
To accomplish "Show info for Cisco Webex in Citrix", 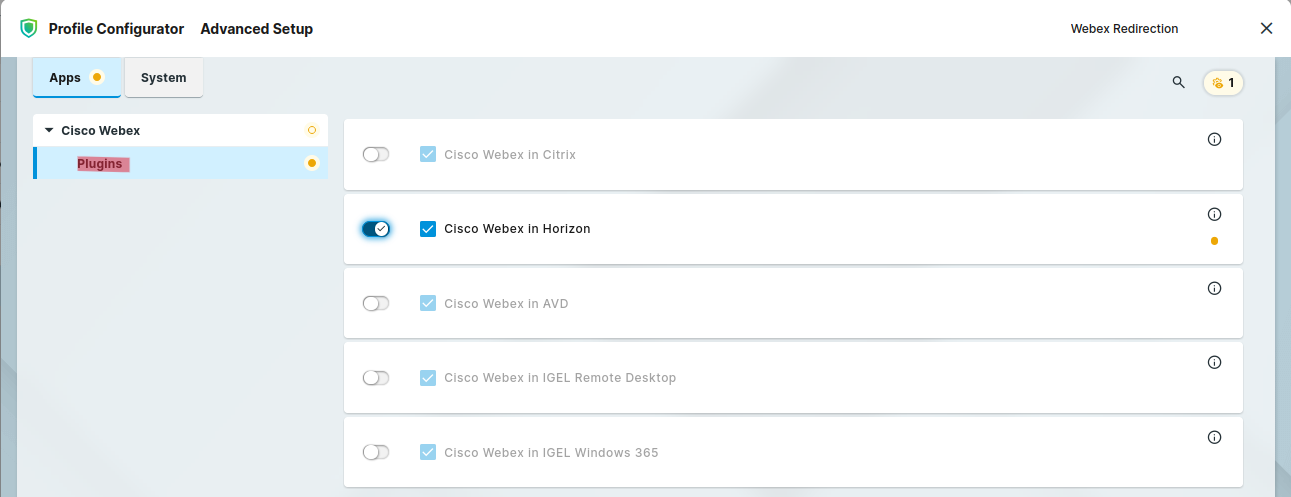I will pyautogui.click(x=1214, y=140).
